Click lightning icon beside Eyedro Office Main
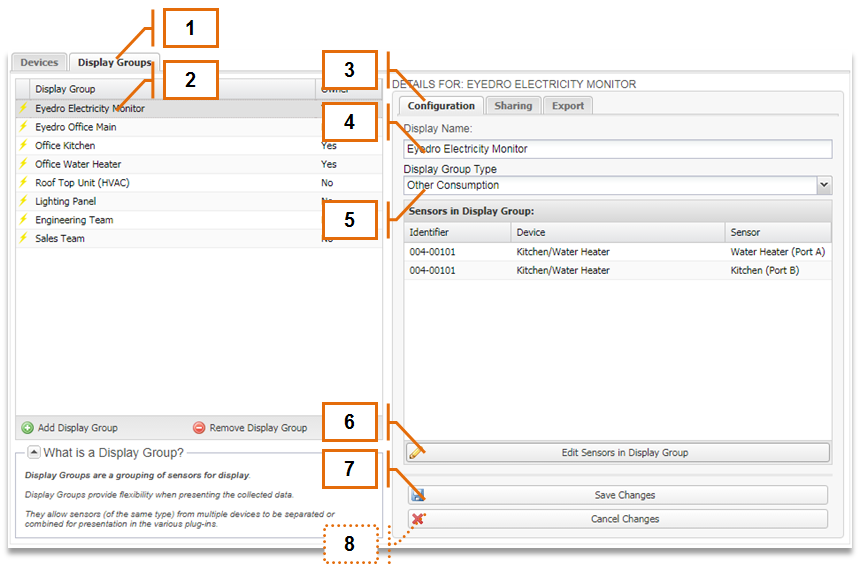This screenshot has width=863, height=565. [x=23, y=127]
